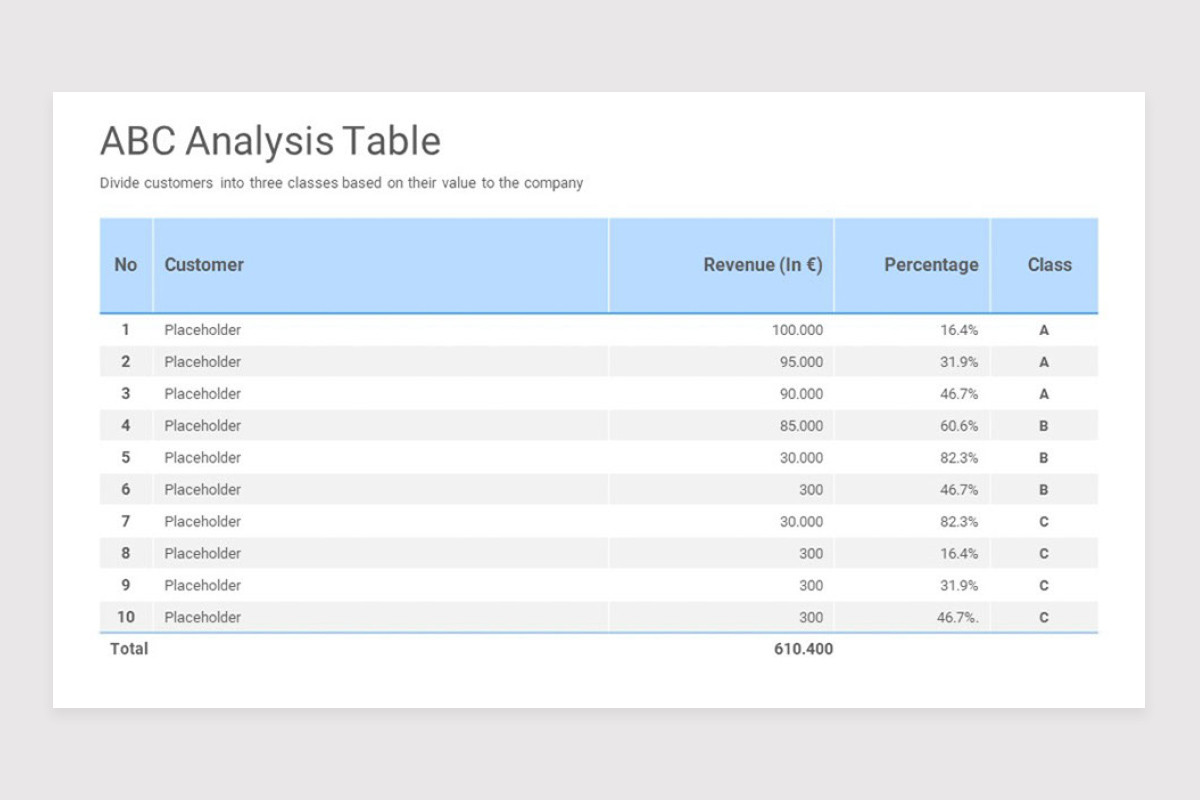Select the No column header
Image resolution: width=1200 pixels, height=800 pixels.
click(126, 265)
